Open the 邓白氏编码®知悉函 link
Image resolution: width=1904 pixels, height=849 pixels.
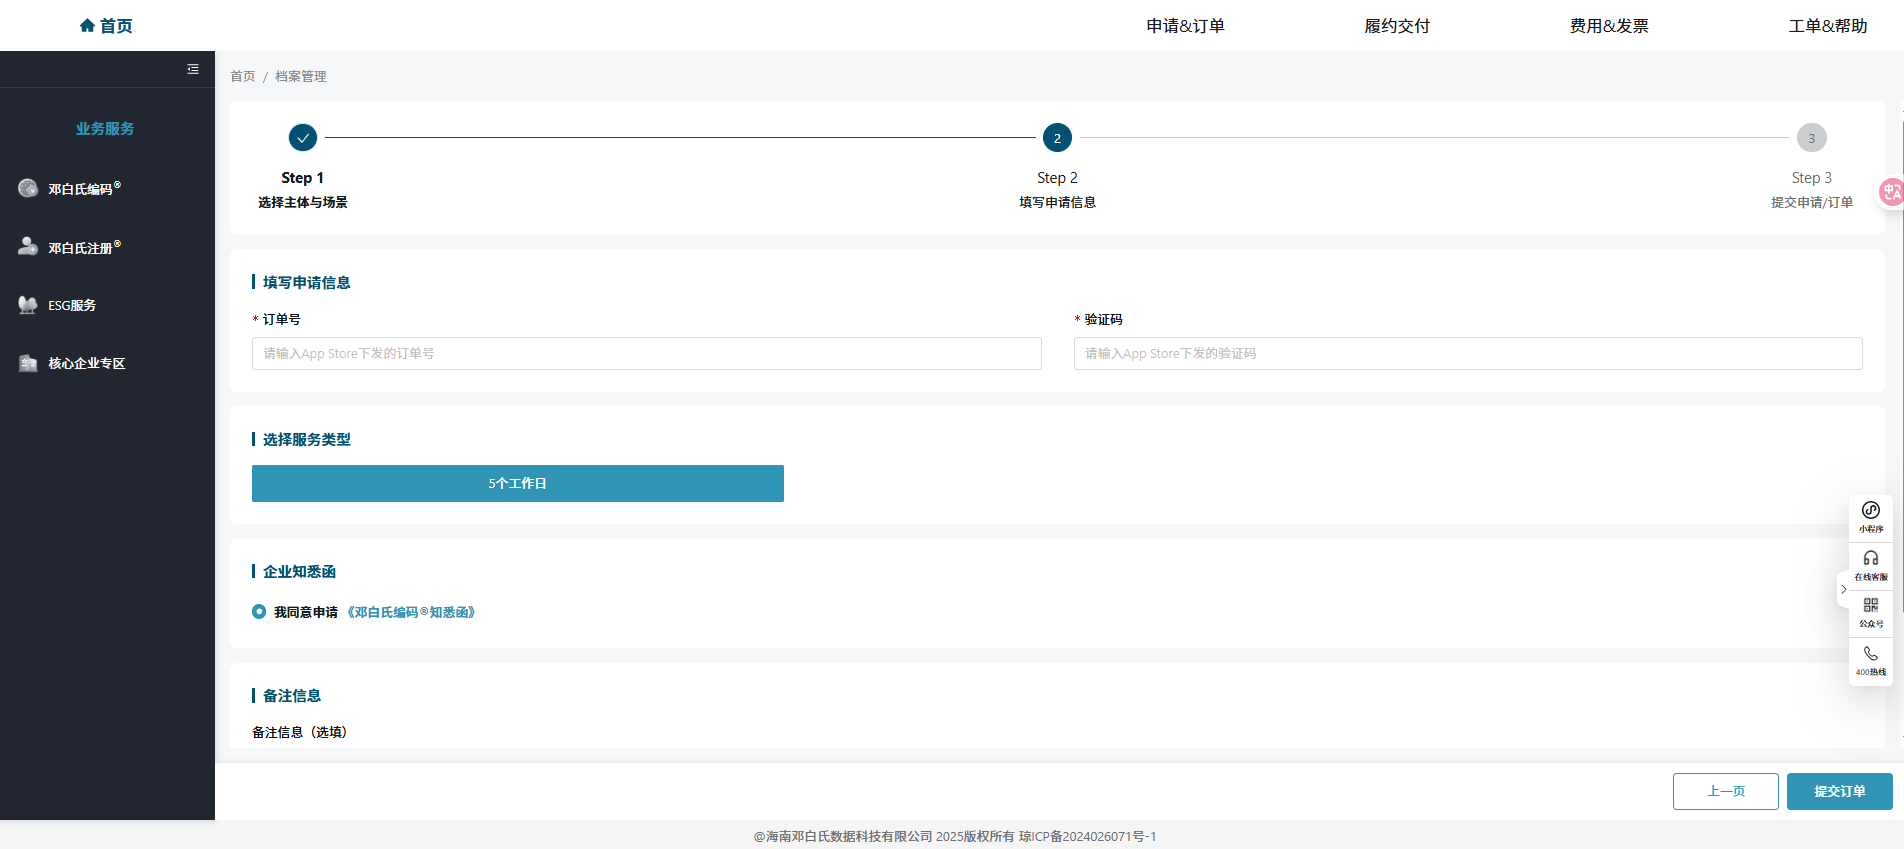point(411,612)
